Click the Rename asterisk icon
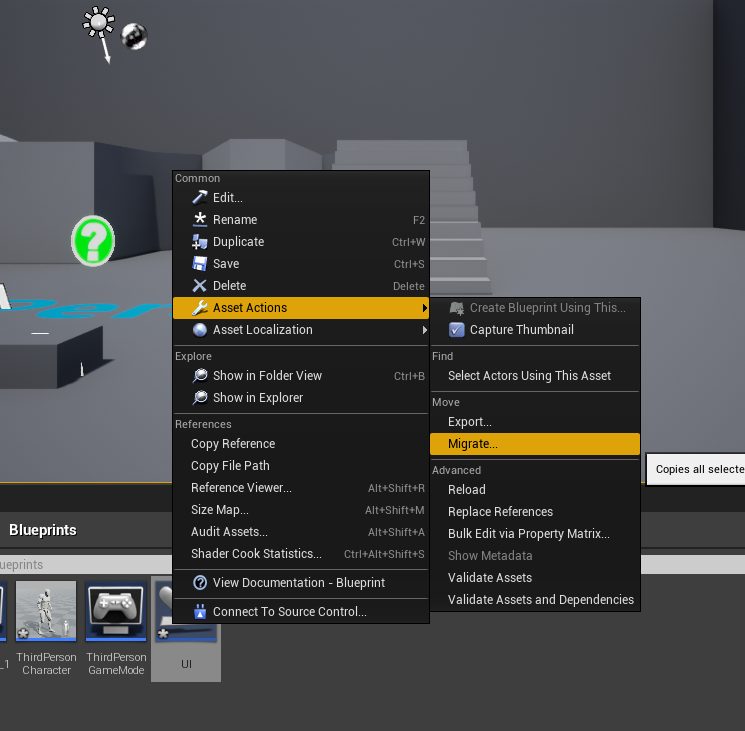Viewport: 745px width, 731px height. coord(200,219)
